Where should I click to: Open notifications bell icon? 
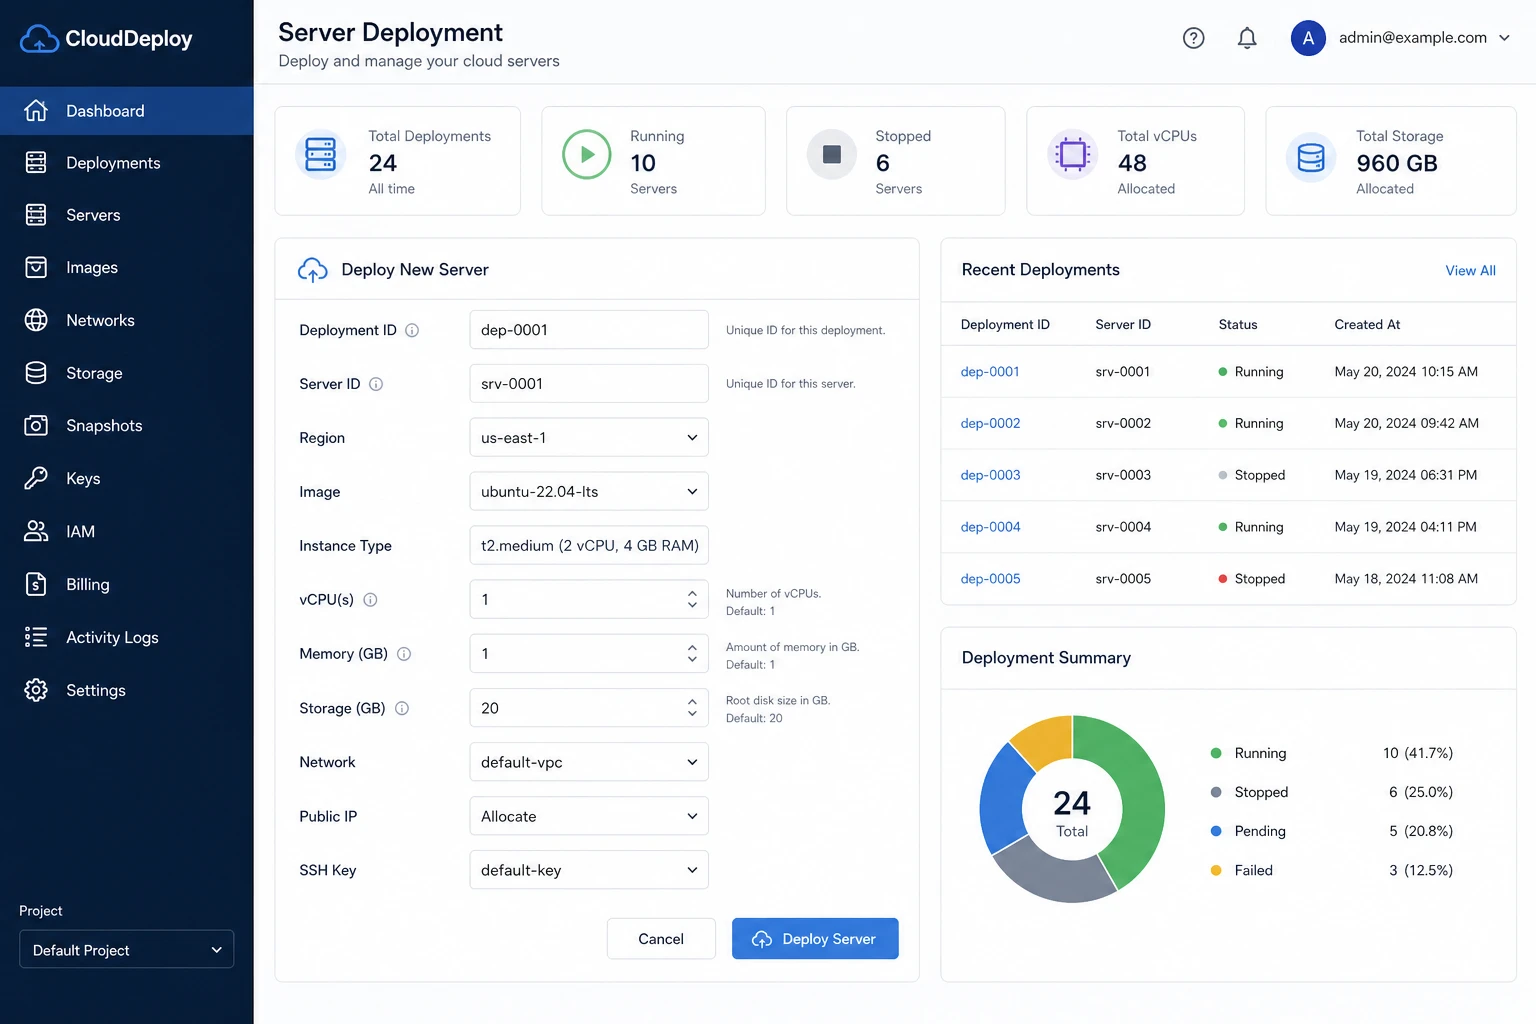(1247, 38)
